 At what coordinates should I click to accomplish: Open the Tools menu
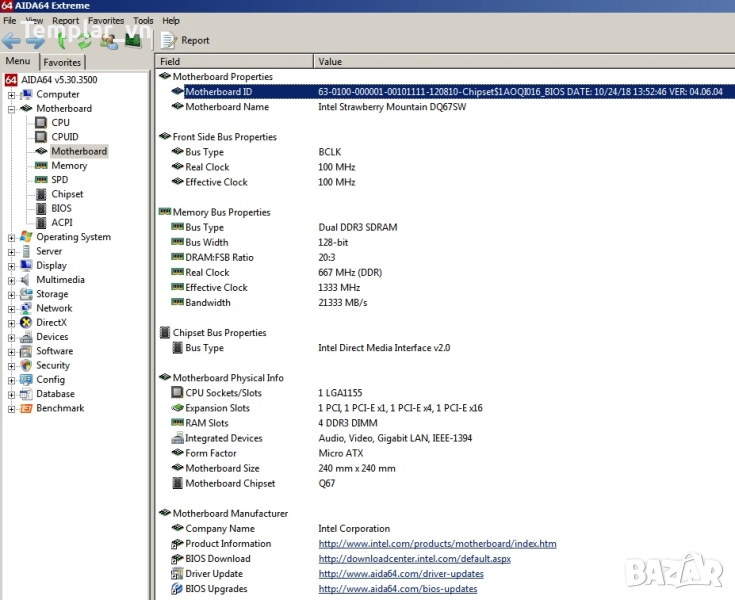click(x=143, y=20)
